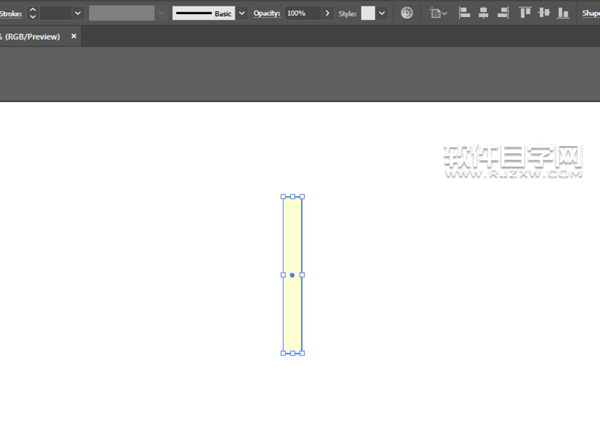600x424 pixels.
Task: Close the (RGB/Preview) document tab
Action: click(74, 36)
